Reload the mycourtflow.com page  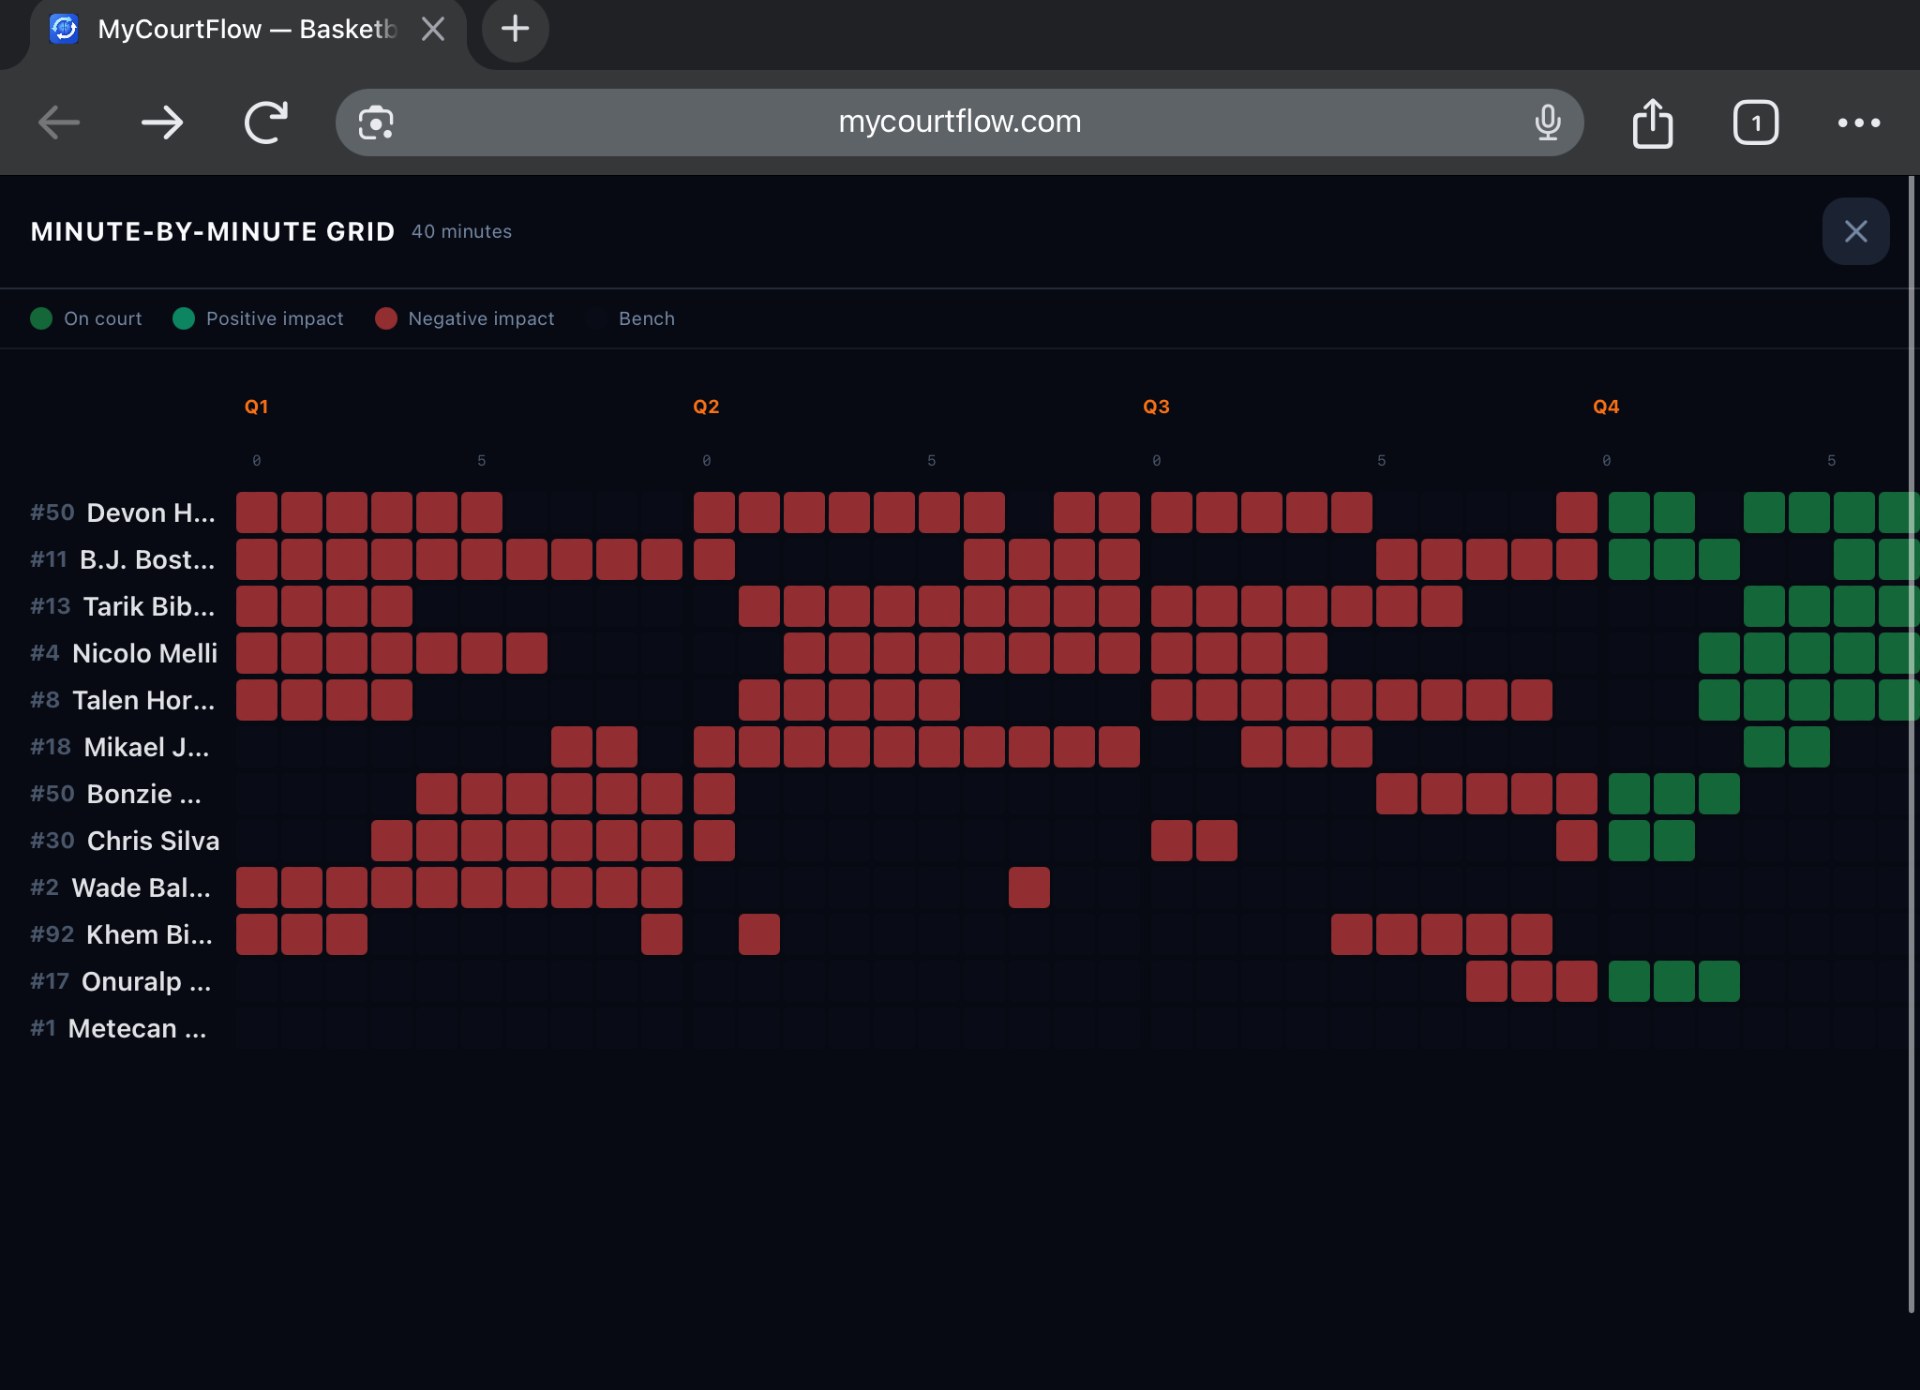coord(266,123)
